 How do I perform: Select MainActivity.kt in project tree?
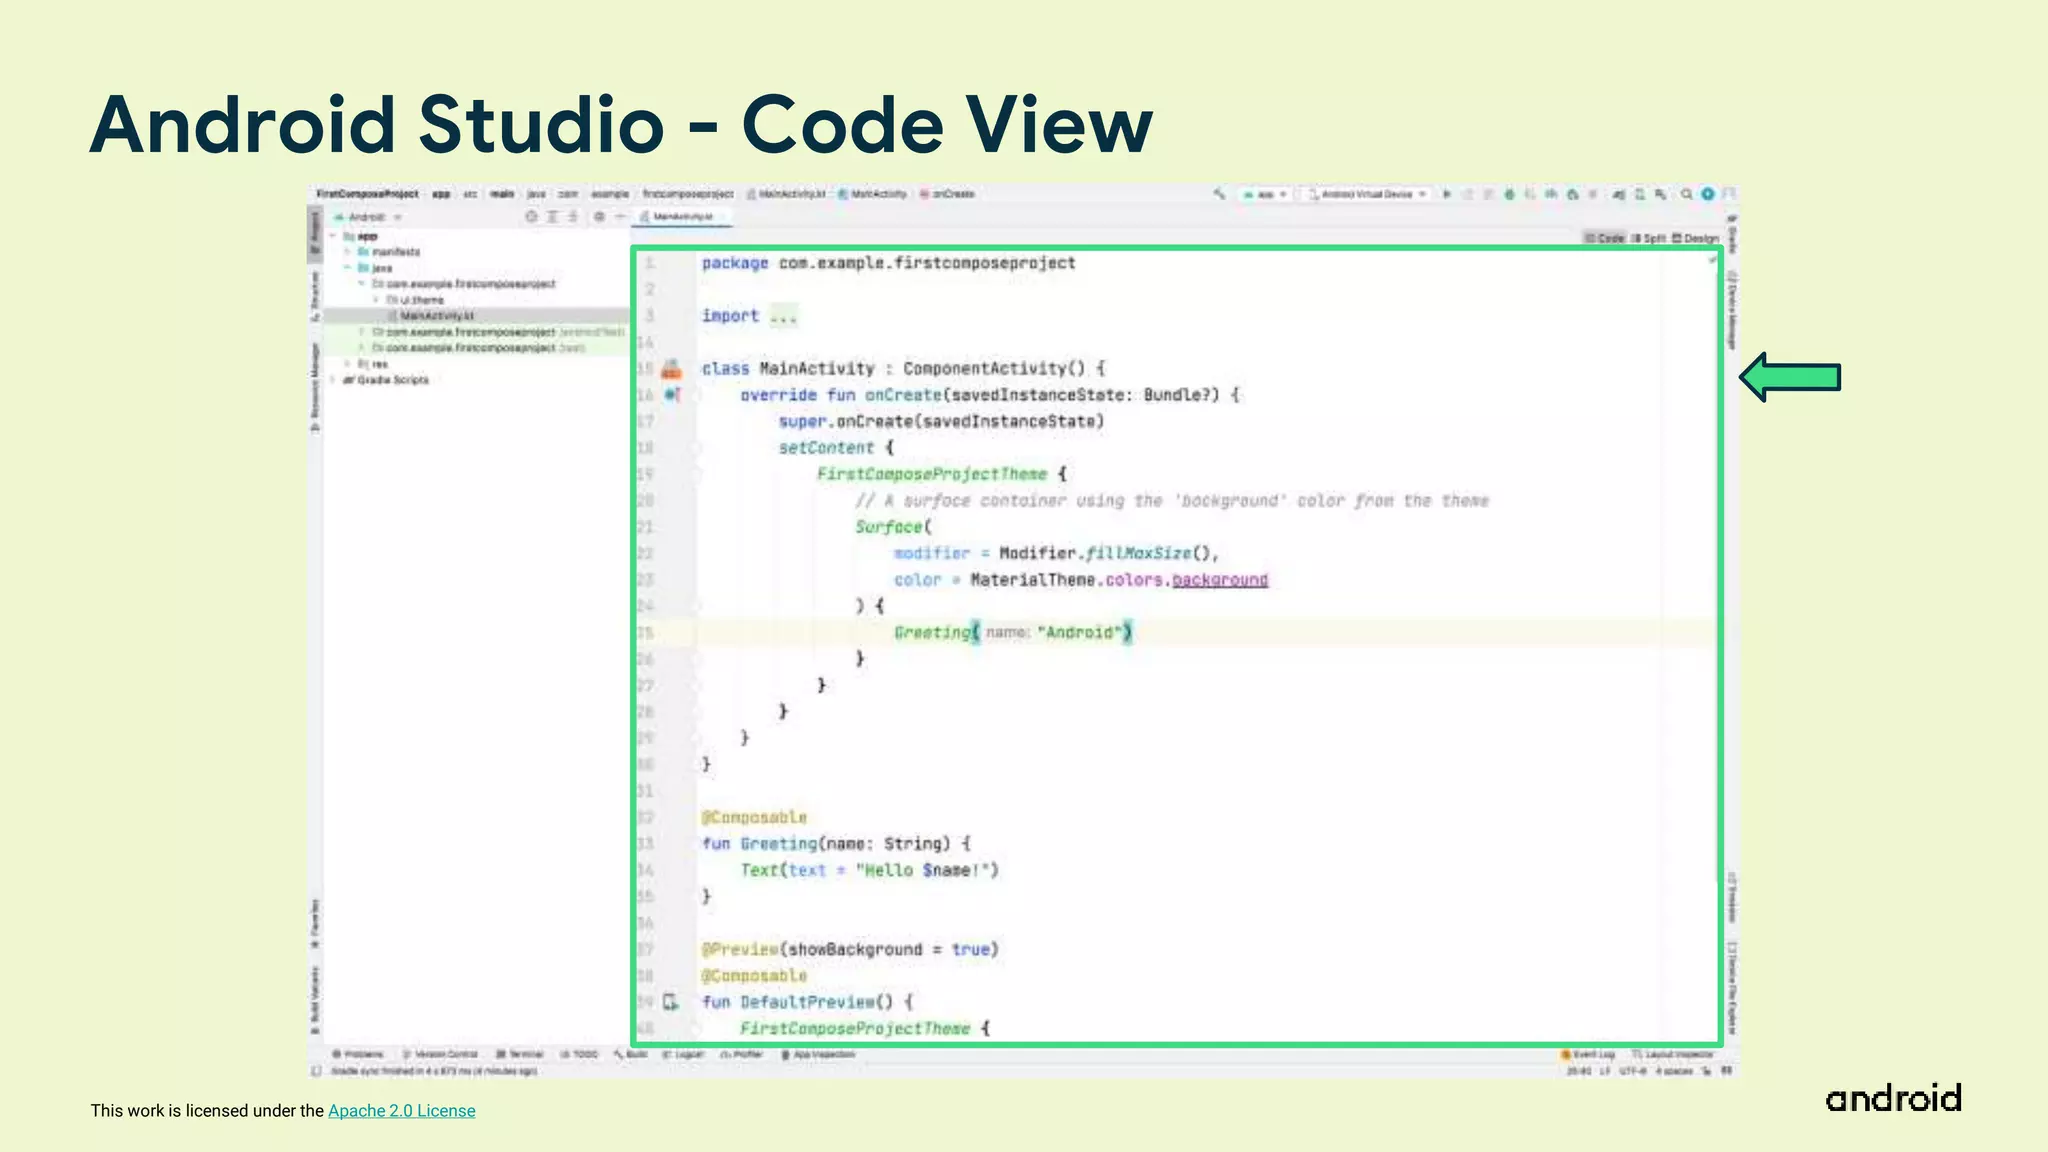(436, 316)
